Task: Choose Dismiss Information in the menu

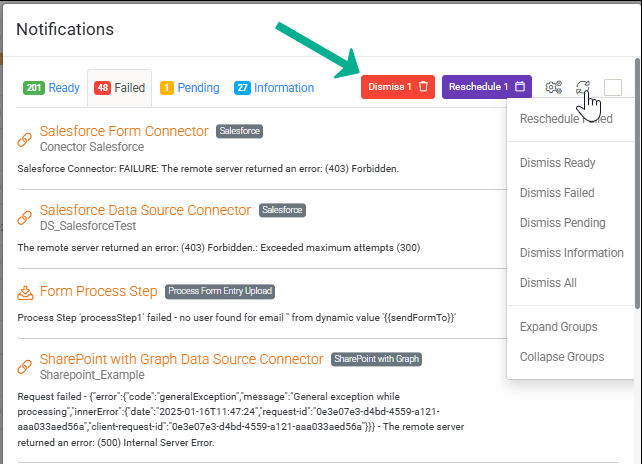Action: [570, 253]
